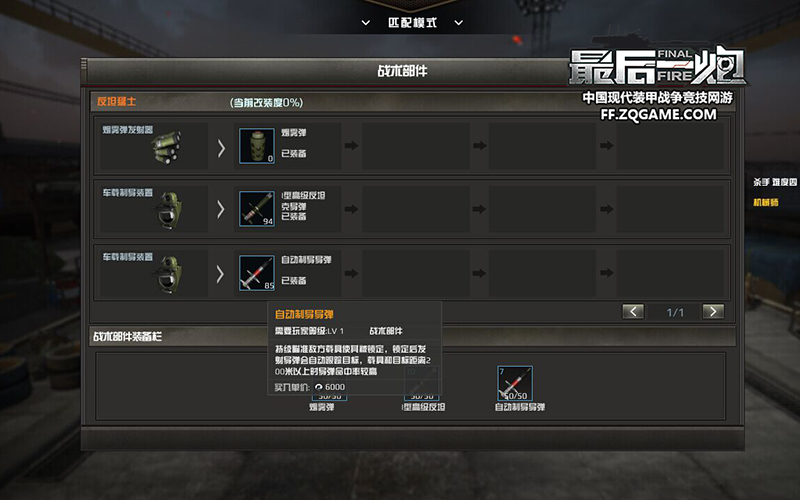Image resolution: width=800 pixels, height=500 pixels.
Task: Click the 车载制导装置 device in third row
Action: [x=170, y=274]
